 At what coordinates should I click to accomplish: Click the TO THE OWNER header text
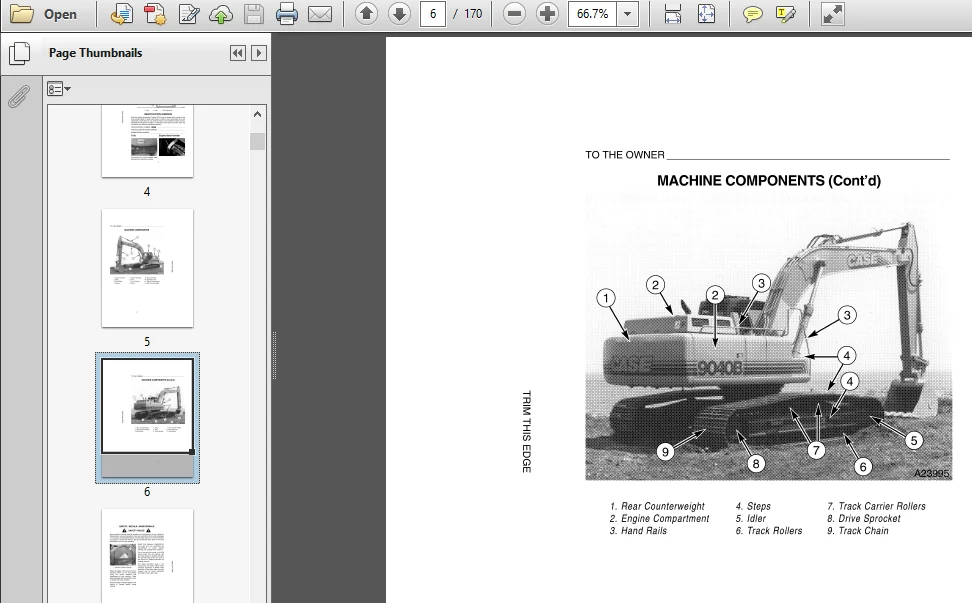click(625, 155)
